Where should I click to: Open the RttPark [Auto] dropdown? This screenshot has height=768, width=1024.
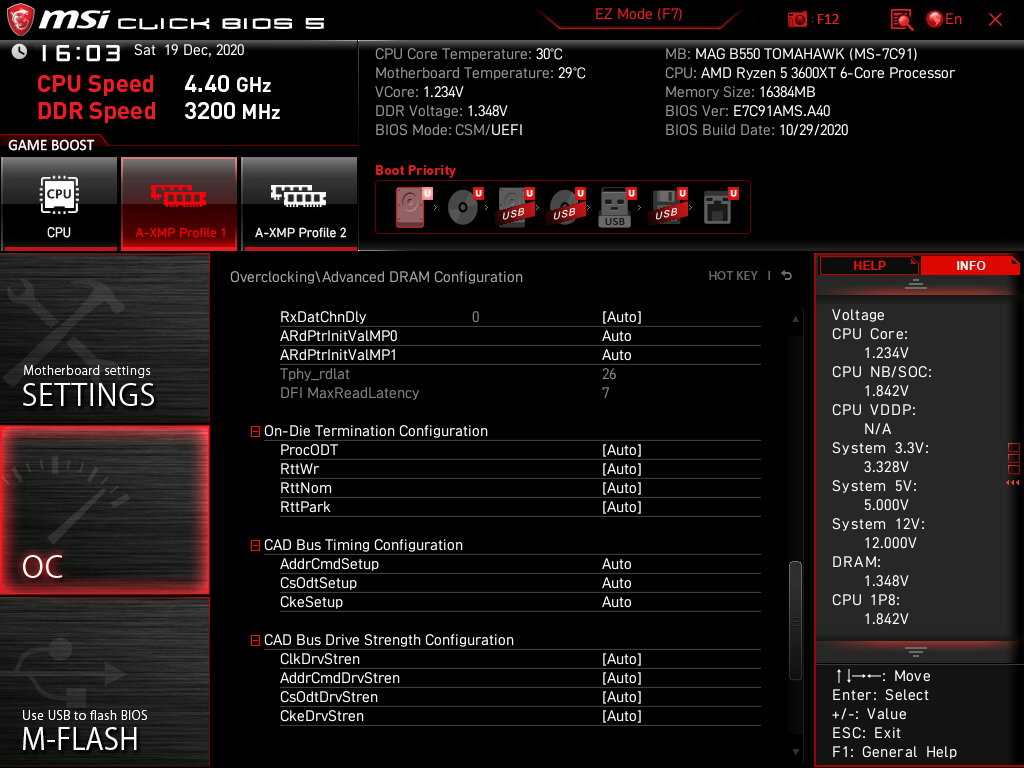pos(622,507)
